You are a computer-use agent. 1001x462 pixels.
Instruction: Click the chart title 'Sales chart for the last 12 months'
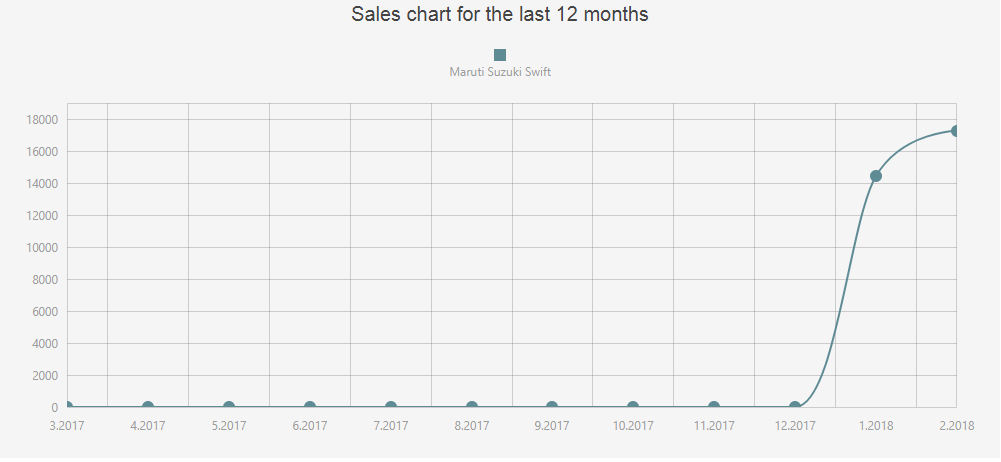[500, 14]
